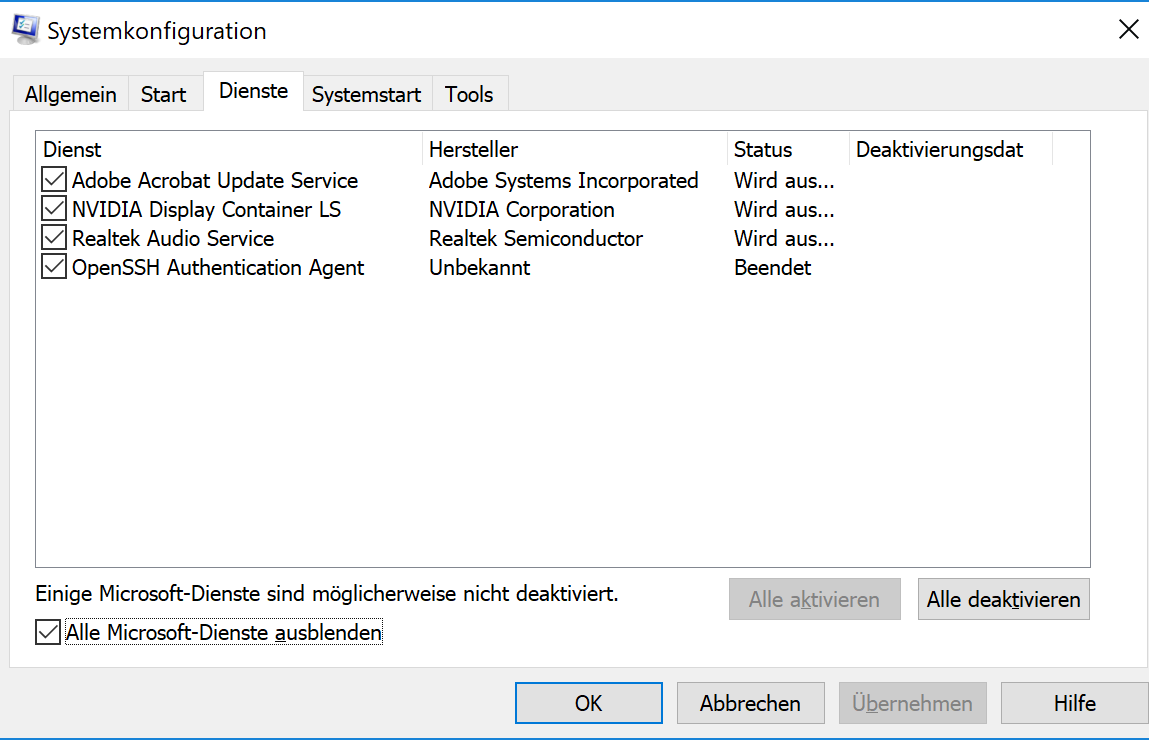Uncheck NVIDIA Display Container LS checkbox

point(53,208)
